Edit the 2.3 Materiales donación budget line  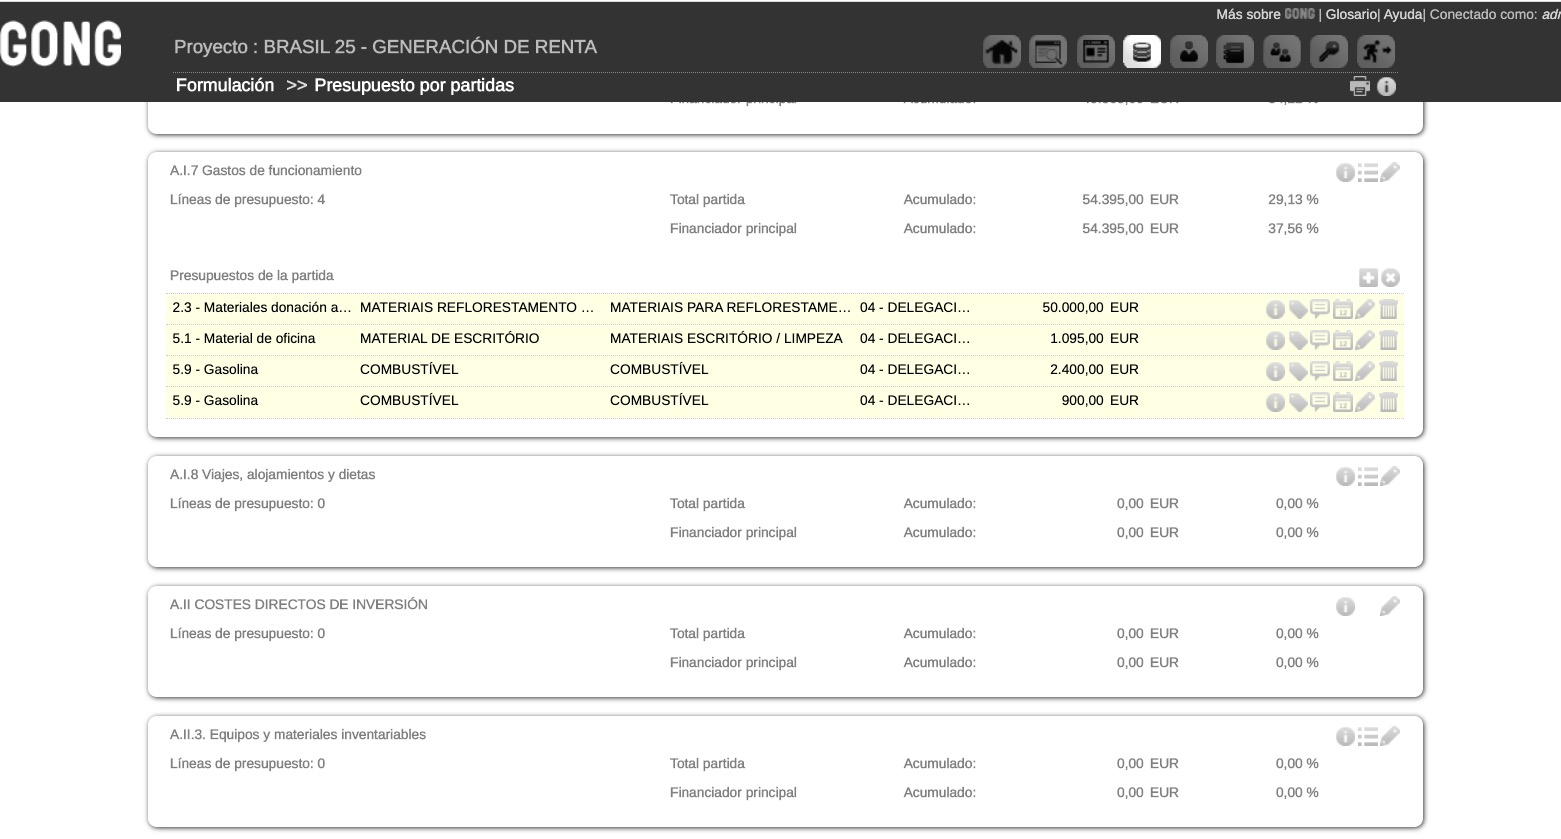click(1365, 309)
